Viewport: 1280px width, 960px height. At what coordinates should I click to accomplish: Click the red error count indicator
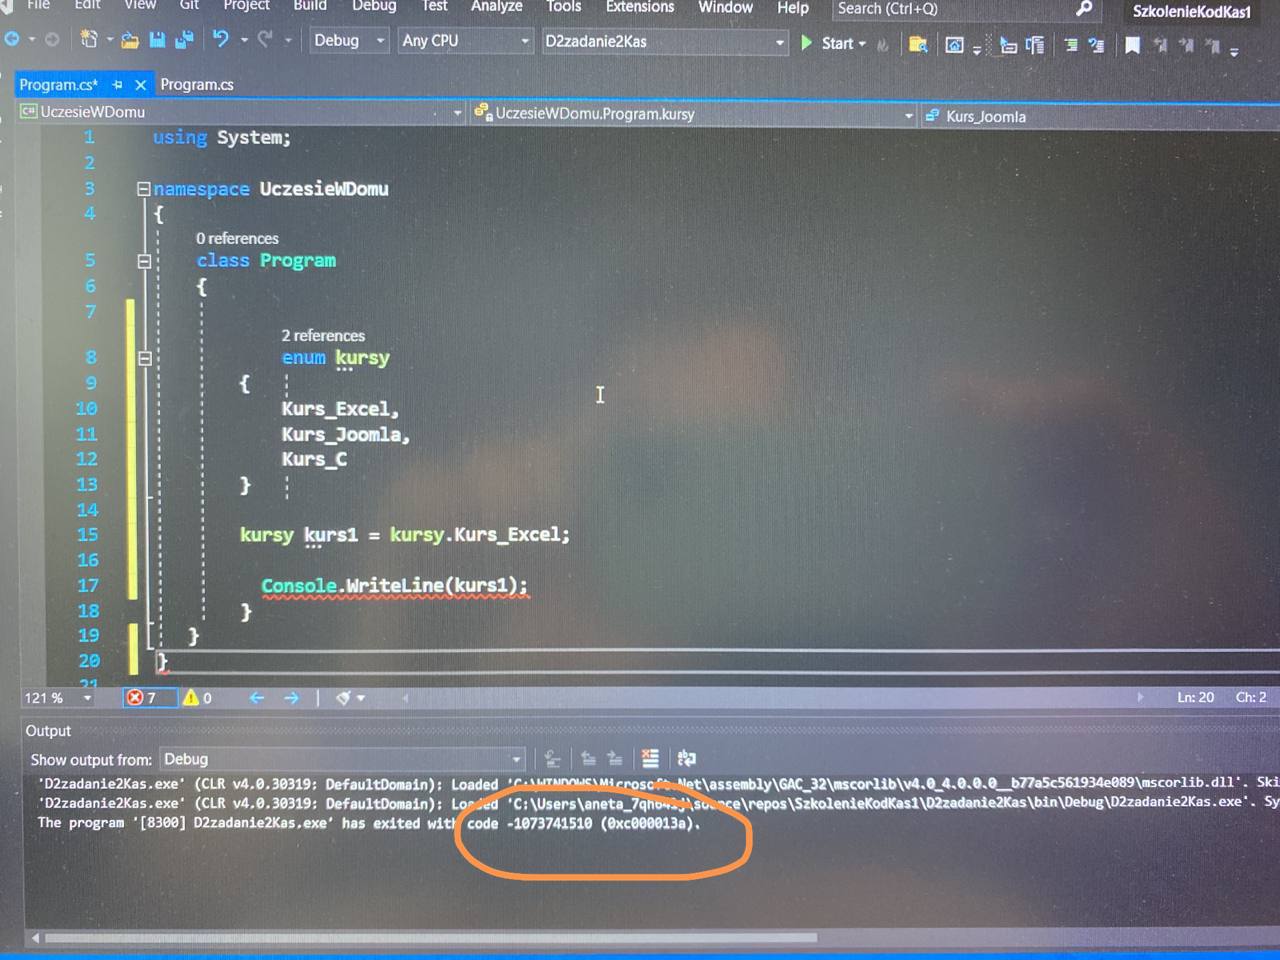click(142, 697)
